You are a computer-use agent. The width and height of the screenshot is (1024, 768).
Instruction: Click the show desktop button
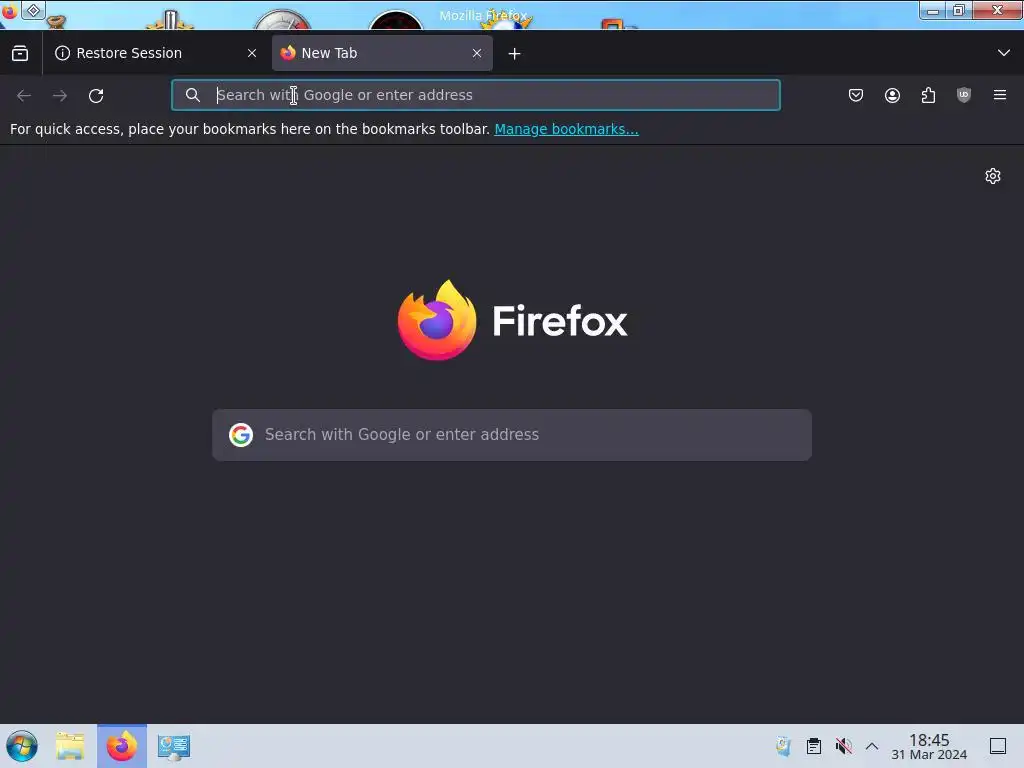pyautogui.click(x=998, y=746)
